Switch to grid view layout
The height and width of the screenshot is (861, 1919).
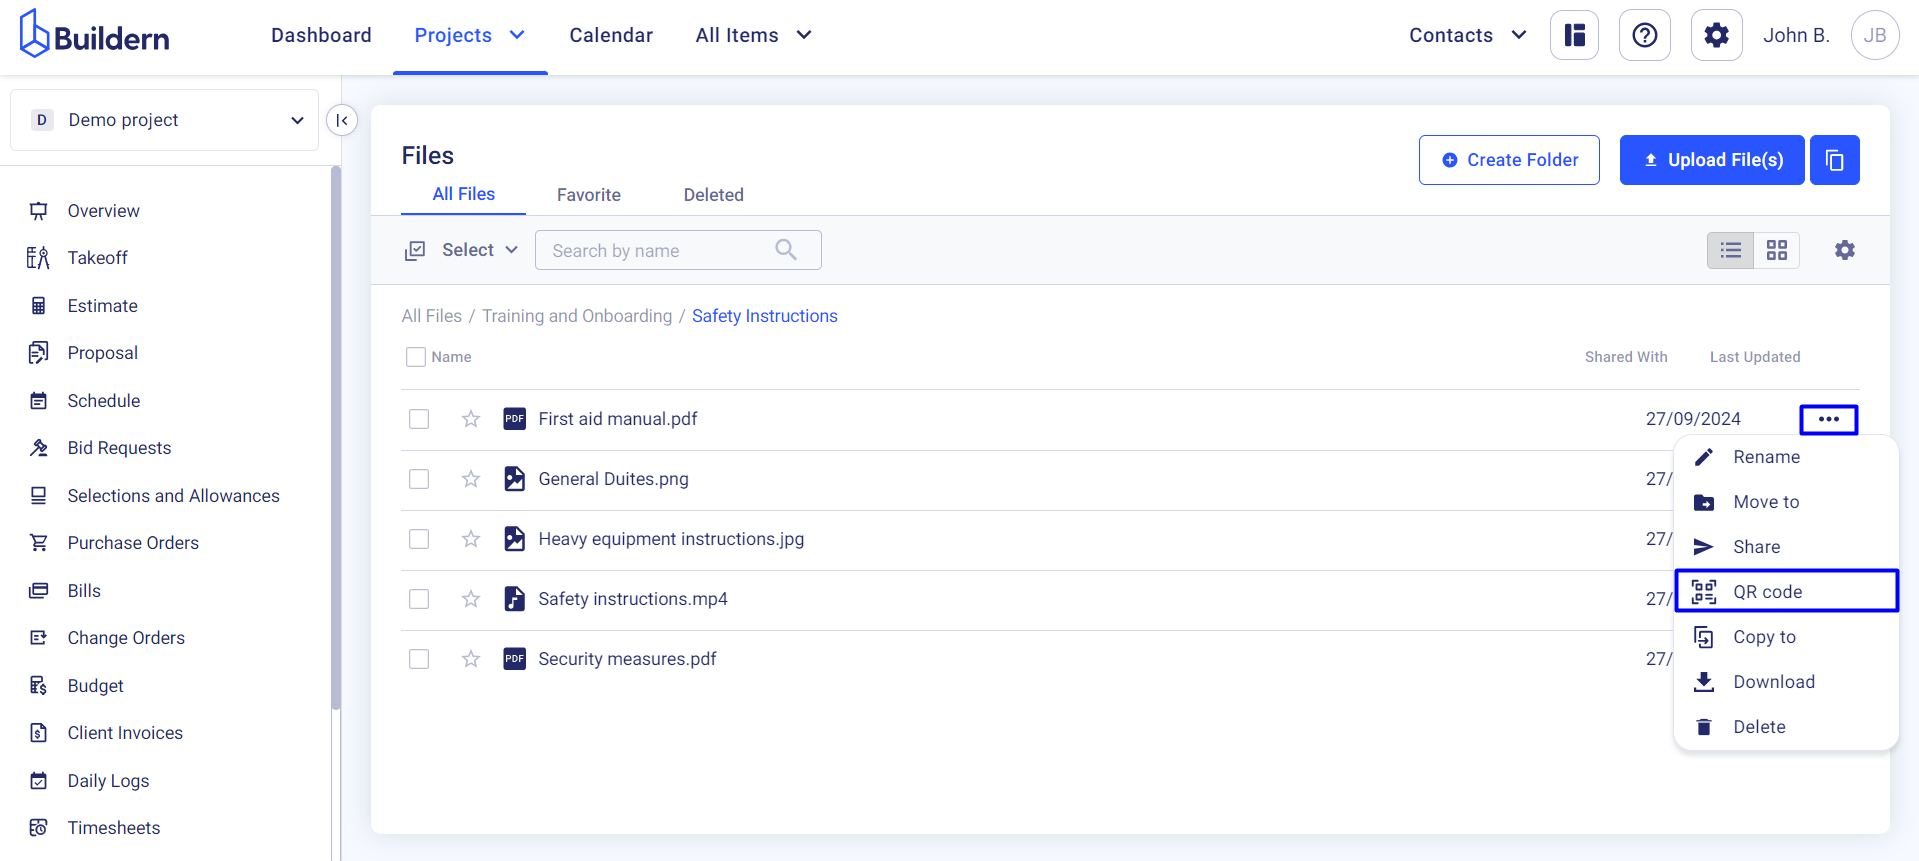1776,250
